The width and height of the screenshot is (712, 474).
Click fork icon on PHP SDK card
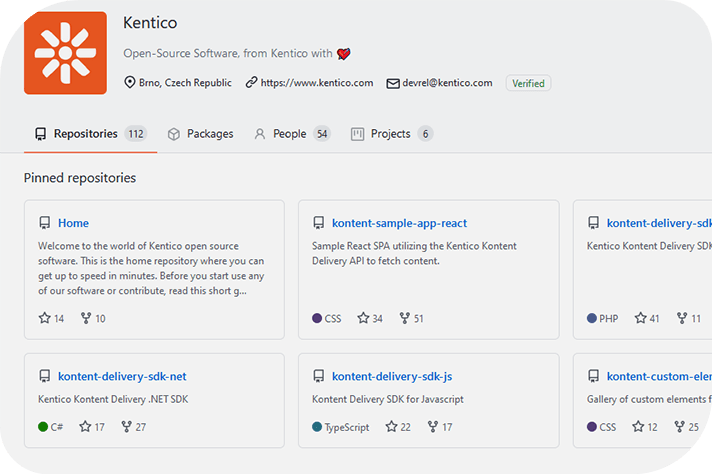coord(682,318)
